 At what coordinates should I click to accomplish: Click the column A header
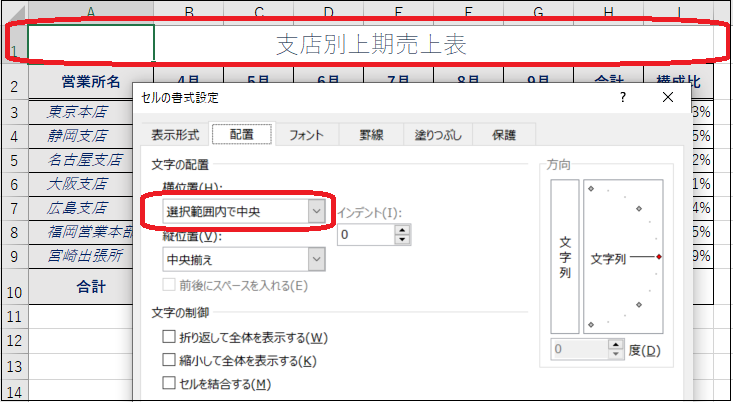pyautogui.click(x=91, y=11)
